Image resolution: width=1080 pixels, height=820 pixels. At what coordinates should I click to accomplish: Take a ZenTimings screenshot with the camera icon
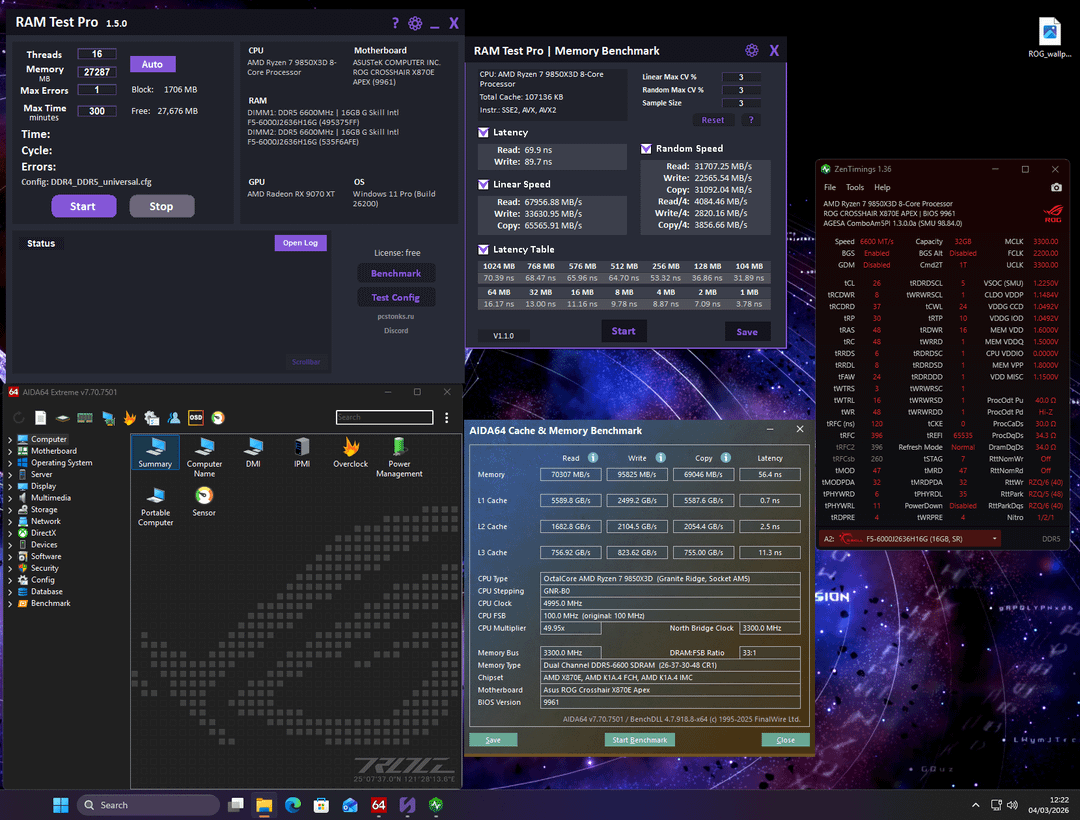tap(1057, 187)
